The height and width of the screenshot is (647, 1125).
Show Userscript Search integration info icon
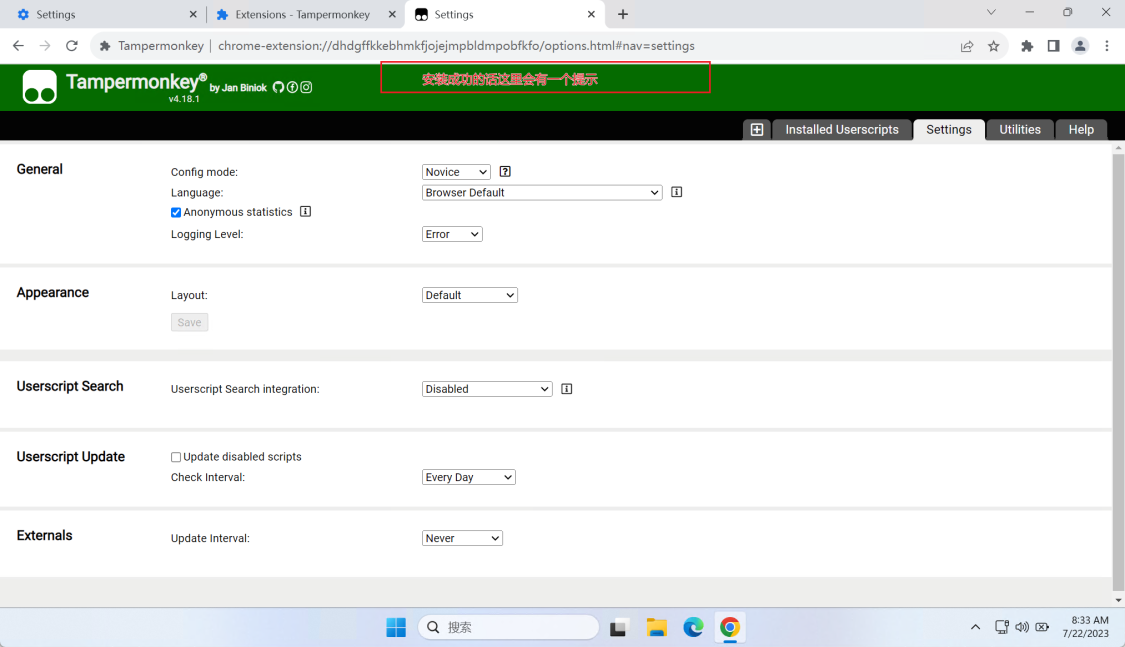567,389
